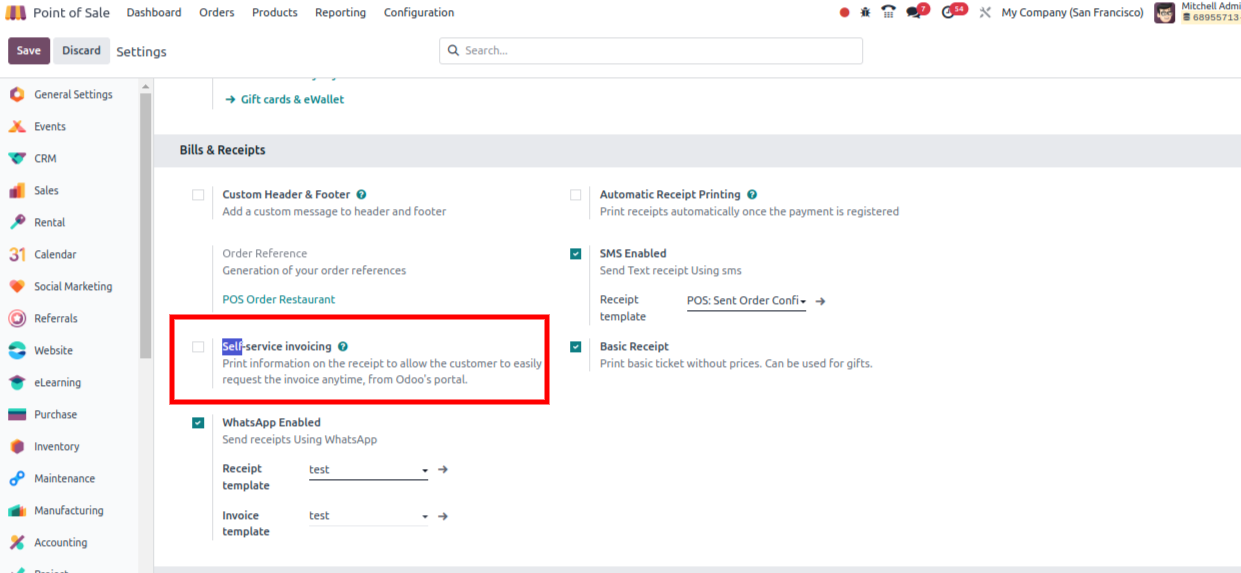This screenshot has width=1241, height=573.
Task: Uncheck the Basic Receipt option
Action: 576,347
